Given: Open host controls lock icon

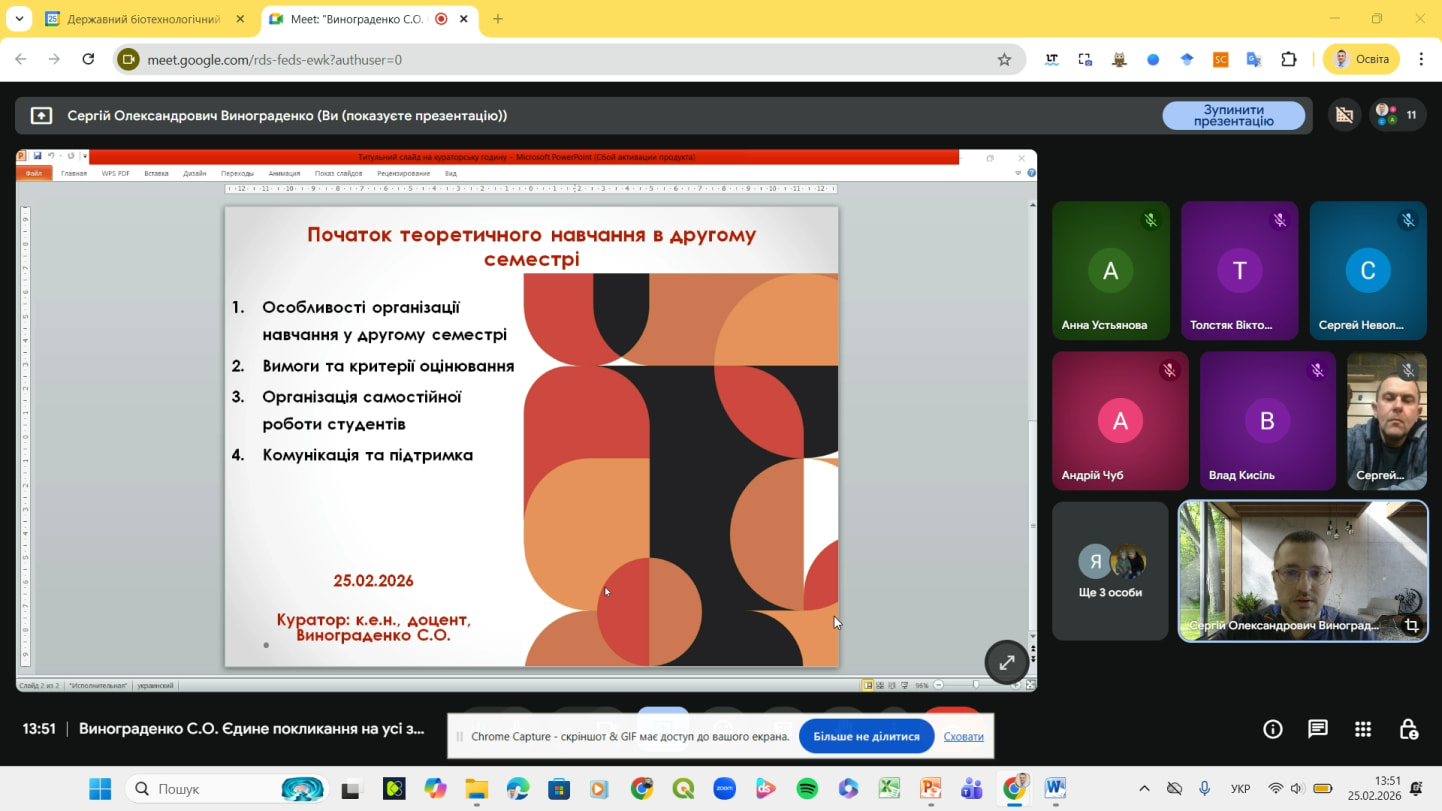Looking at the screenshot, I should 1408,729.
